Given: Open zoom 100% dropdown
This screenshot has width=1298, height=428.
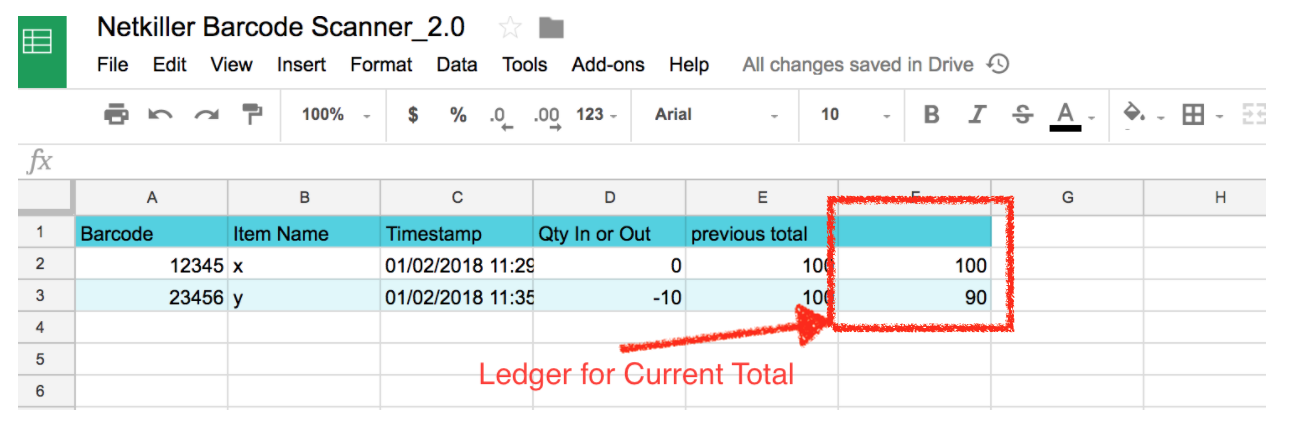Looking at the screenshot, I should 337,114.
